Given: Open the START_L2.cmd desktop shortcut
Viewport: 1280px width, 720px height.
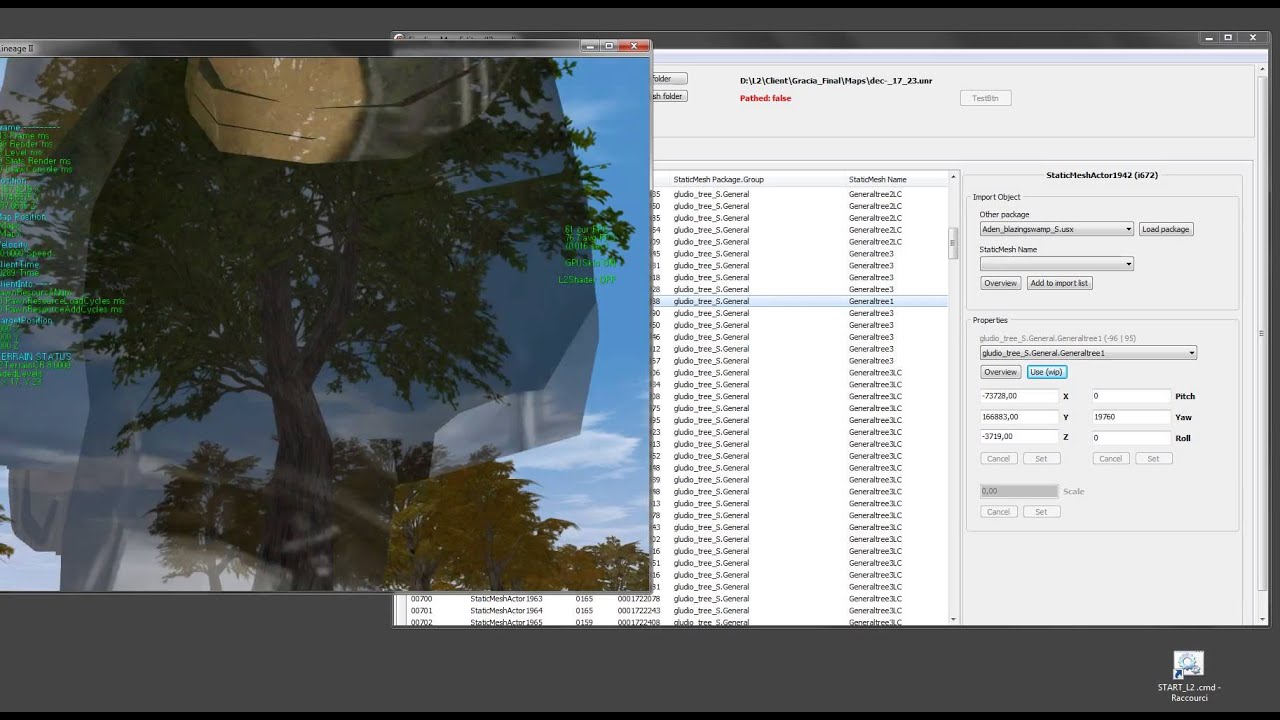Looking at the screenshot, I should tap(1189, 677).
